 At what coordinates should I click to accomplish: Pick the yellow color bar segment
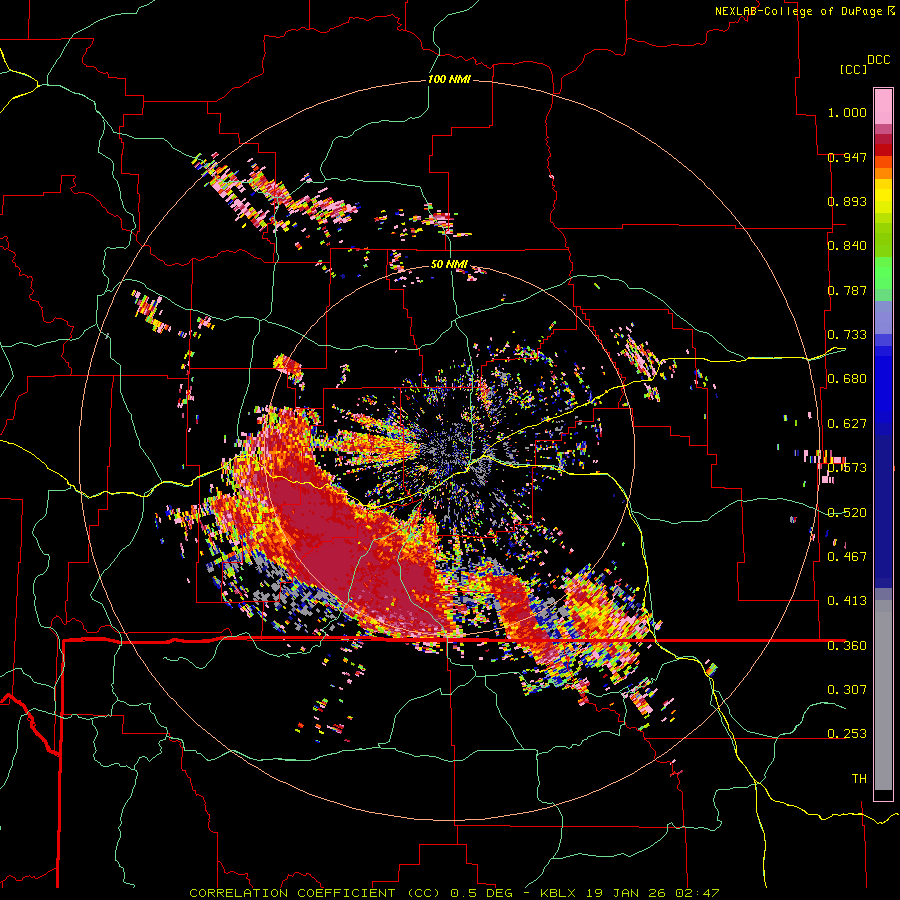[x=883, y=196]
